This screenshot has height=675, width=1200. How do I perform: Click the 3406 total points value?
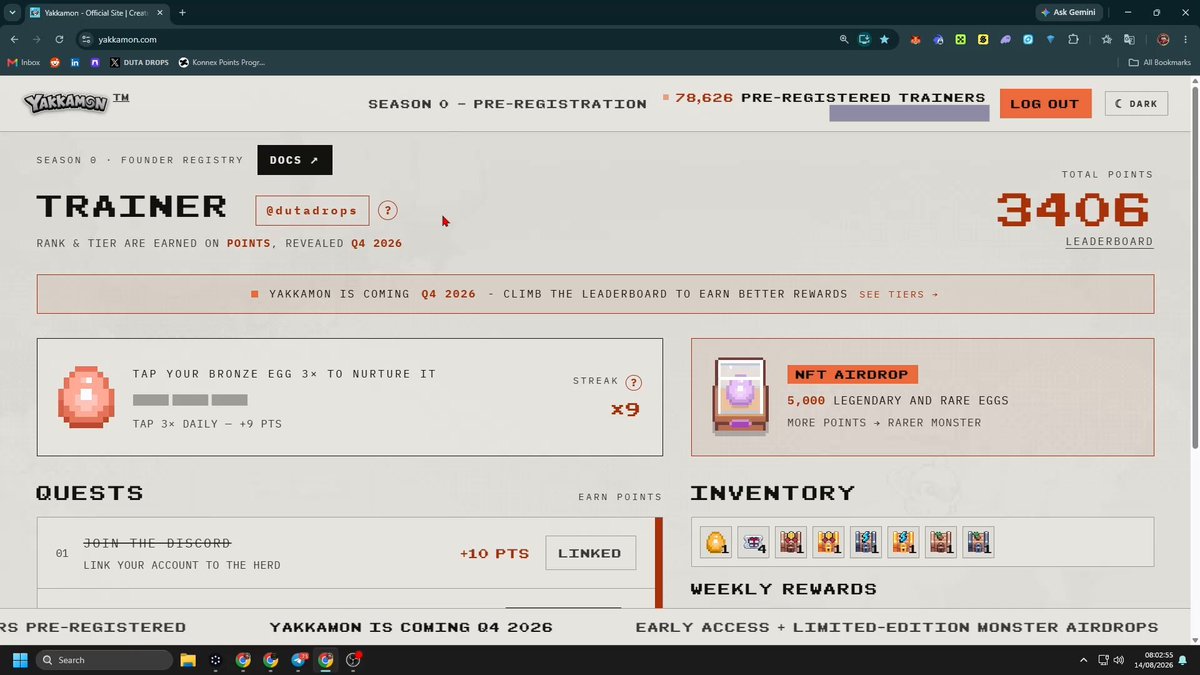pos(1074,209)
